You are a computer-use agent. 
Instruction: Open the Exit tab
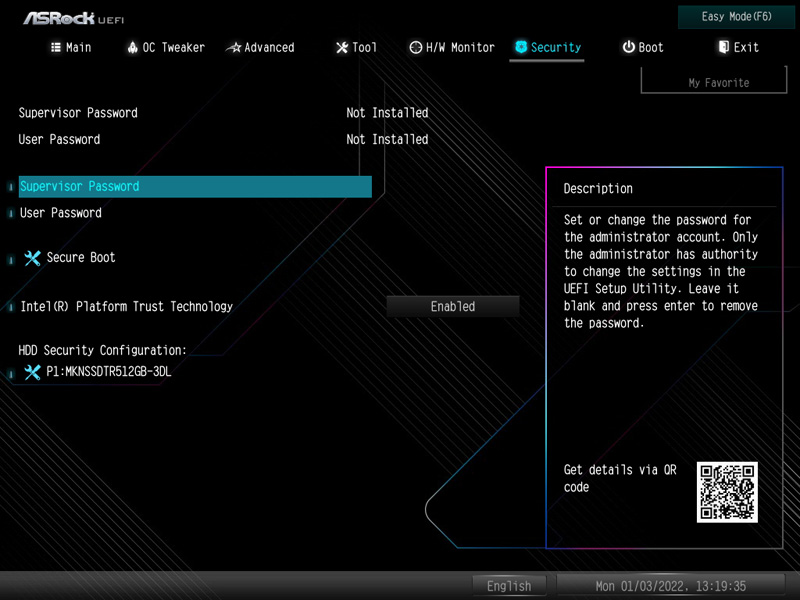click(738, 47)
